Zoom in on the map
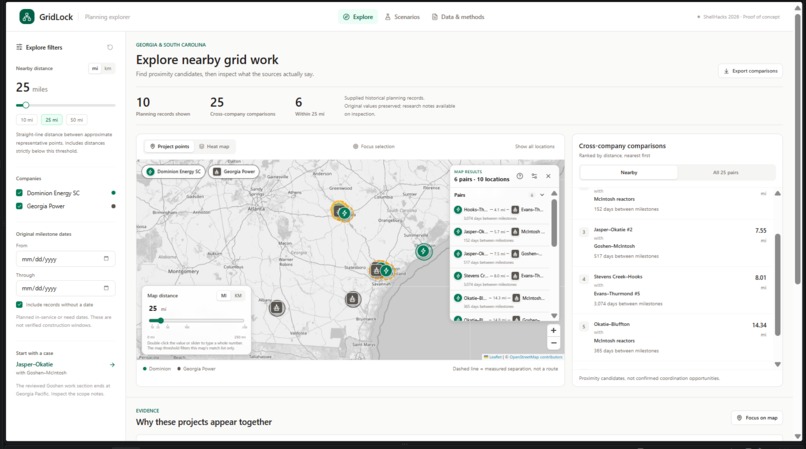The height and width of the screenshot is (449, 806). [554, 330]
